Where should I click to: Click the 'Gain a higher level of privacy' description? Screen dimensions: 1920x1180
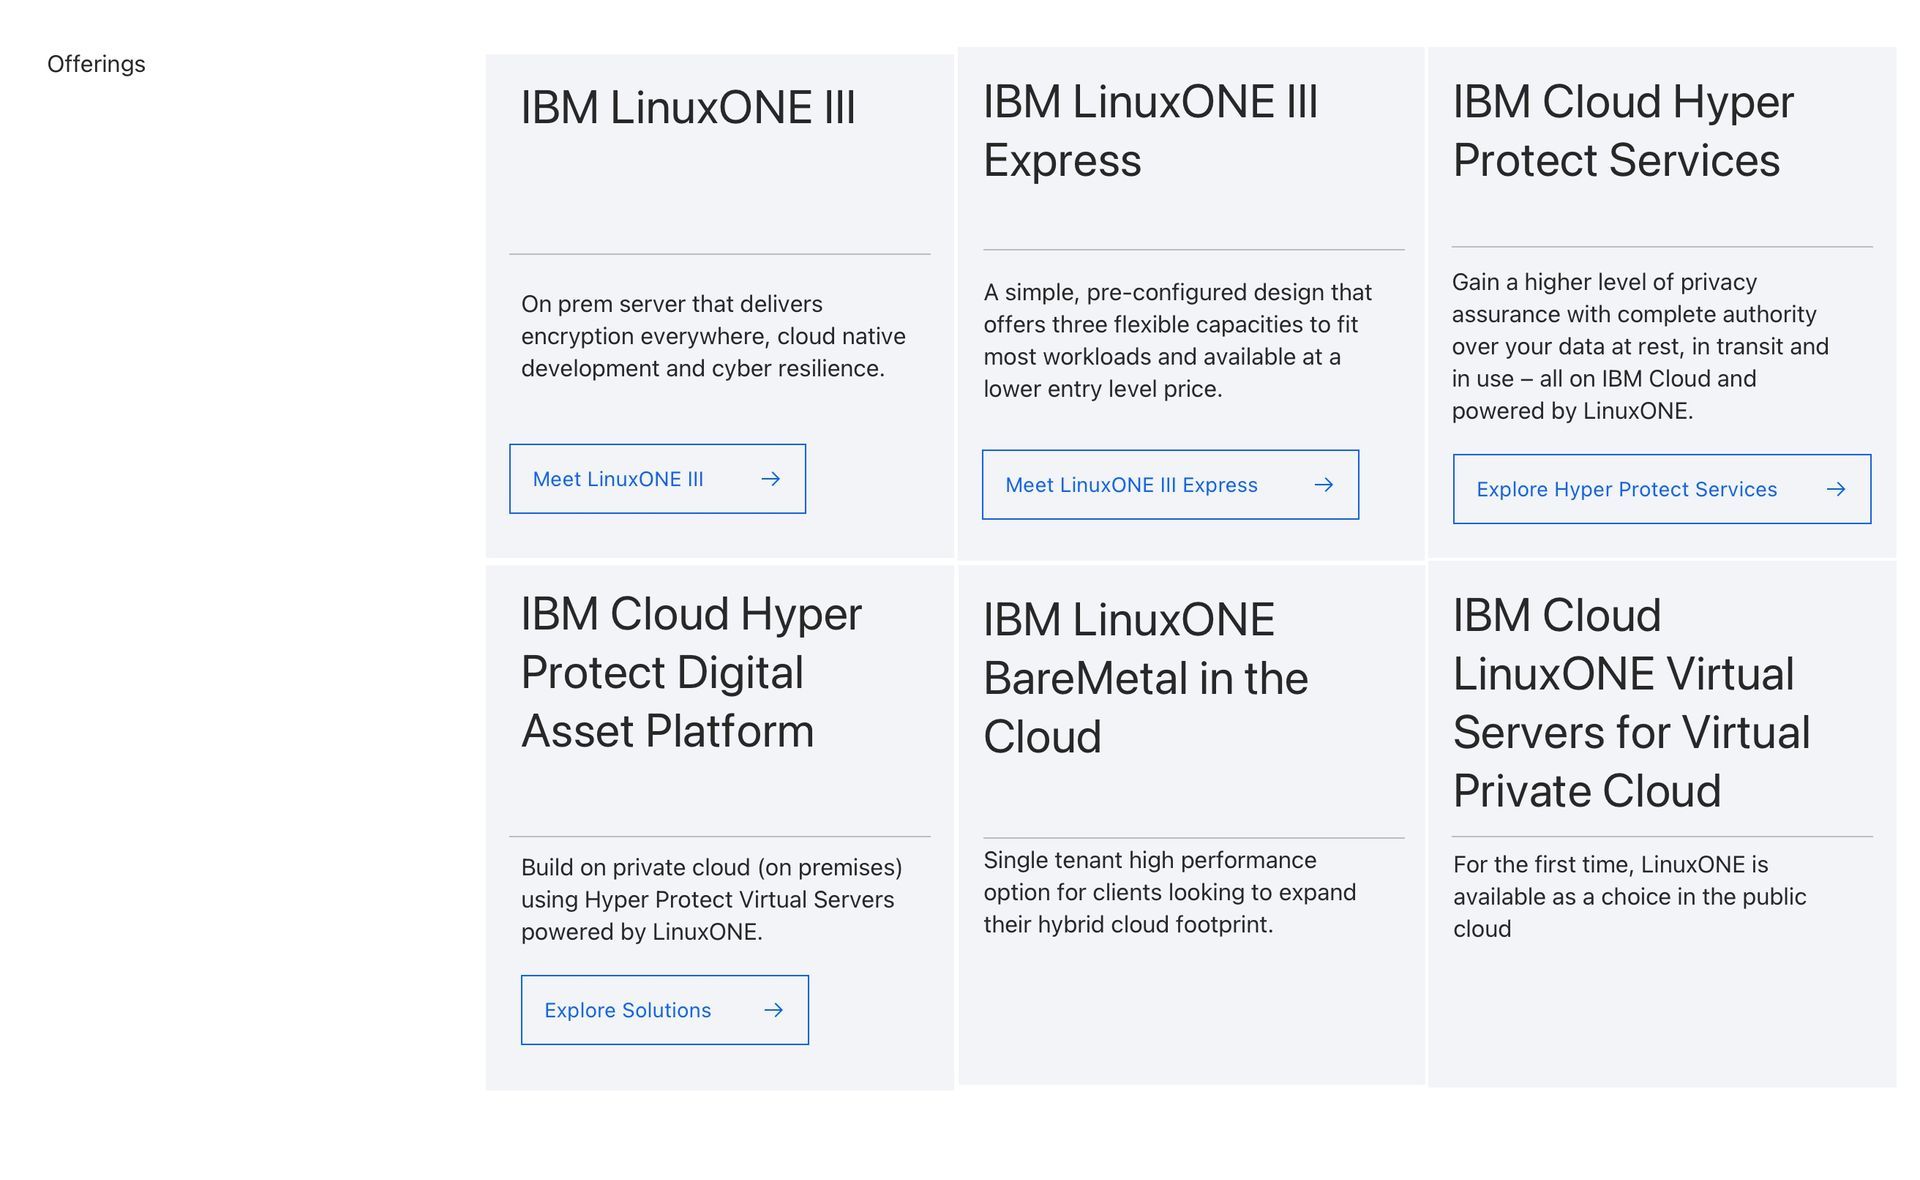coord(1640,346)
